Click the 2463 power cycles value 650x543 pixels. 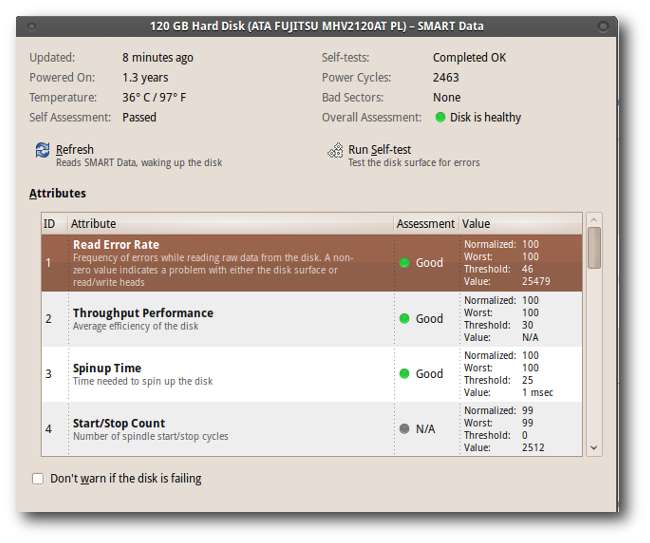(446, 78)
